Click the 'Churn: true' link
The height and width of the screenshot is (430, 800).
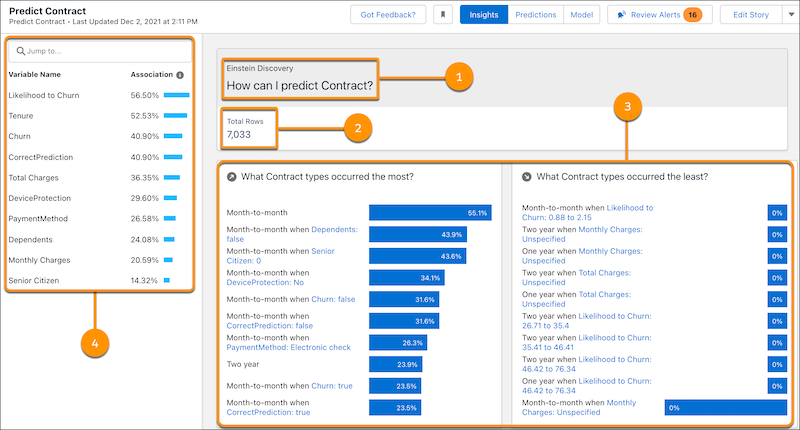point(332,386)
